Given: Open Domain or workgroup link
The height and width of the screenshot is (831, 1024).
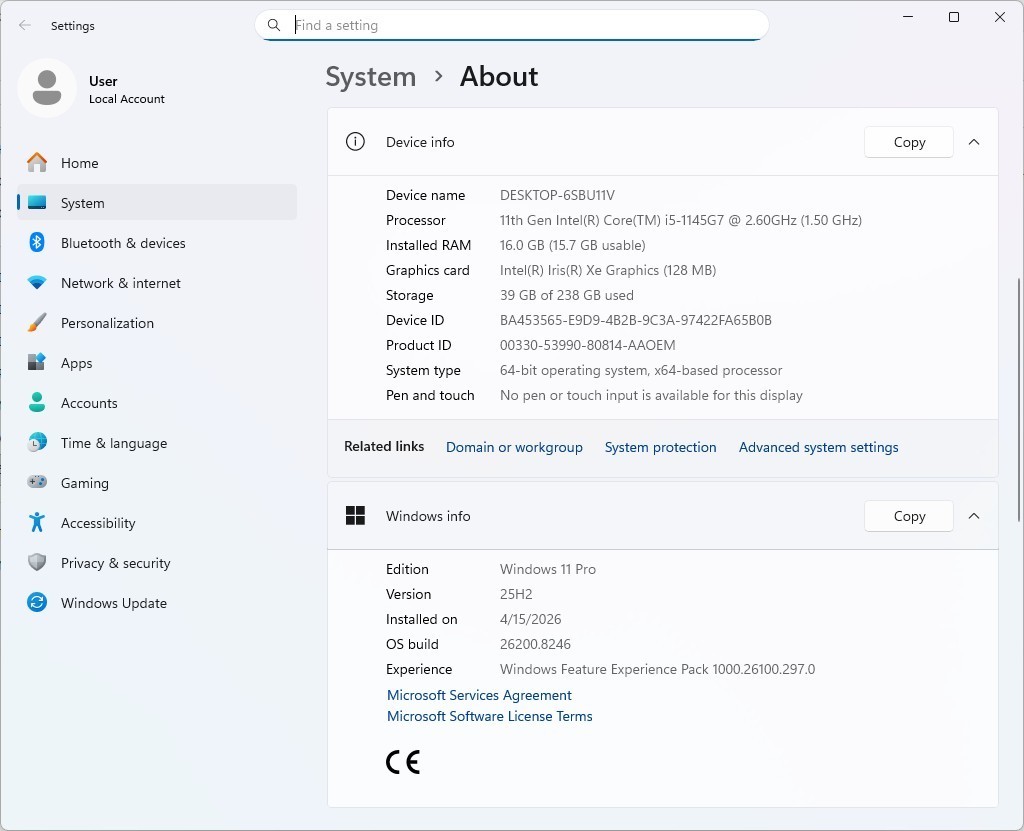Looking at the screenshot, I should click(514, 447).
